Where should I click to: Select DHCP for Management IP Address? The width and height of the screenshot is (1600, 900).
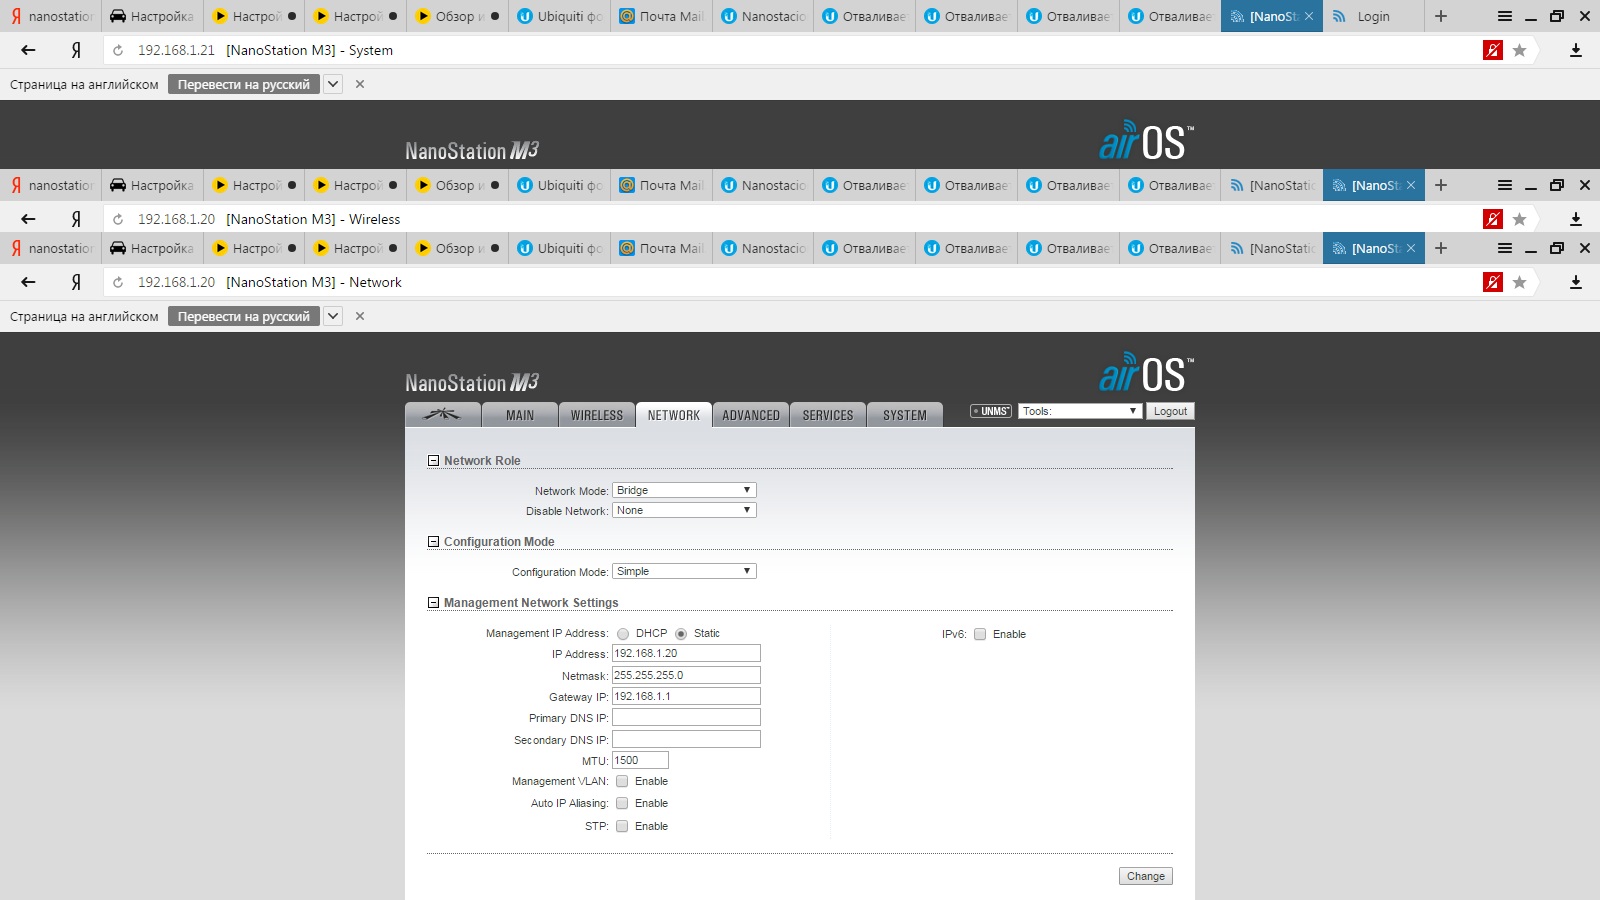point(623,634)
